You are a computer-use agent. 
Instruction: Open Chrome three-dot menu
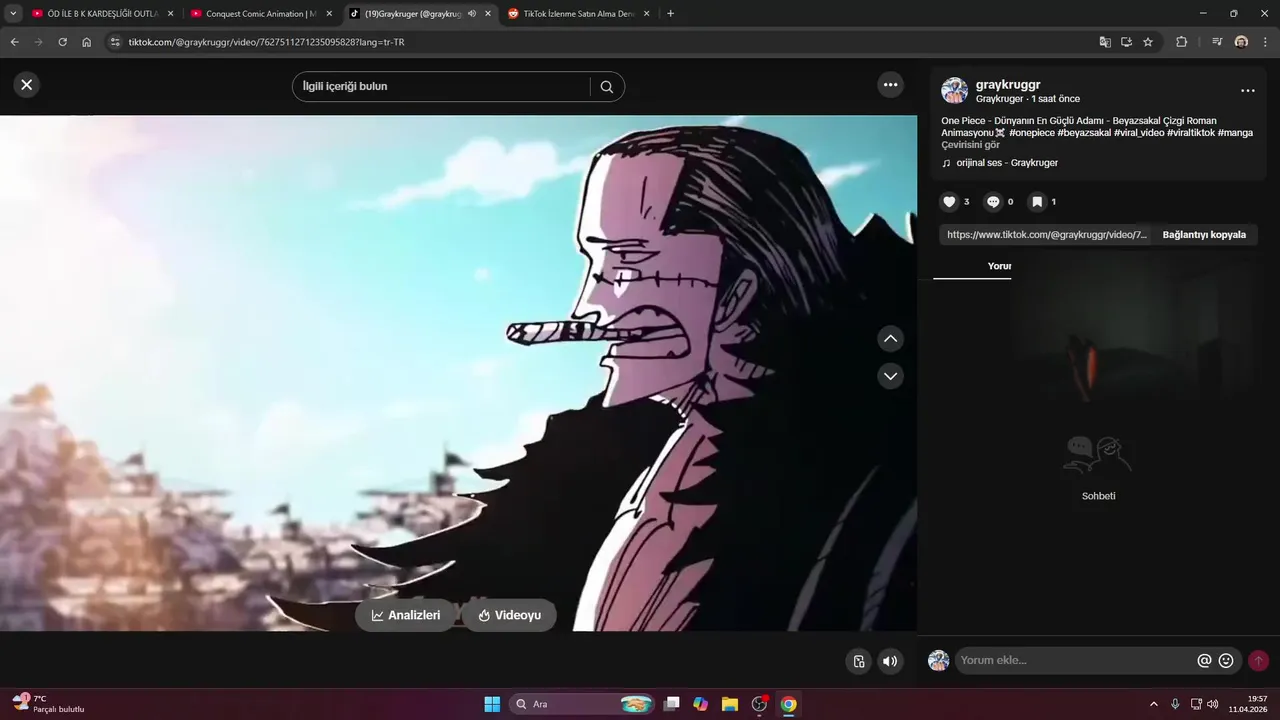pyautogui.click(x=1265, y=42)
